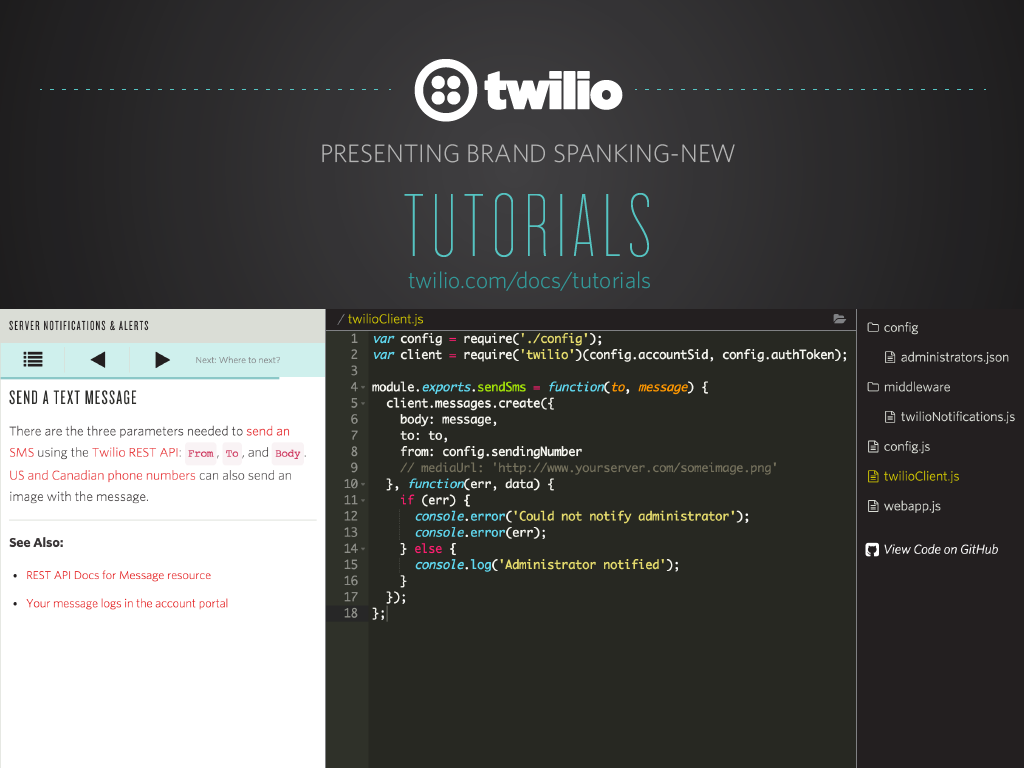Click the administrators.json file icon
This screenshot has height=768, width=1024.
[889, 357]
